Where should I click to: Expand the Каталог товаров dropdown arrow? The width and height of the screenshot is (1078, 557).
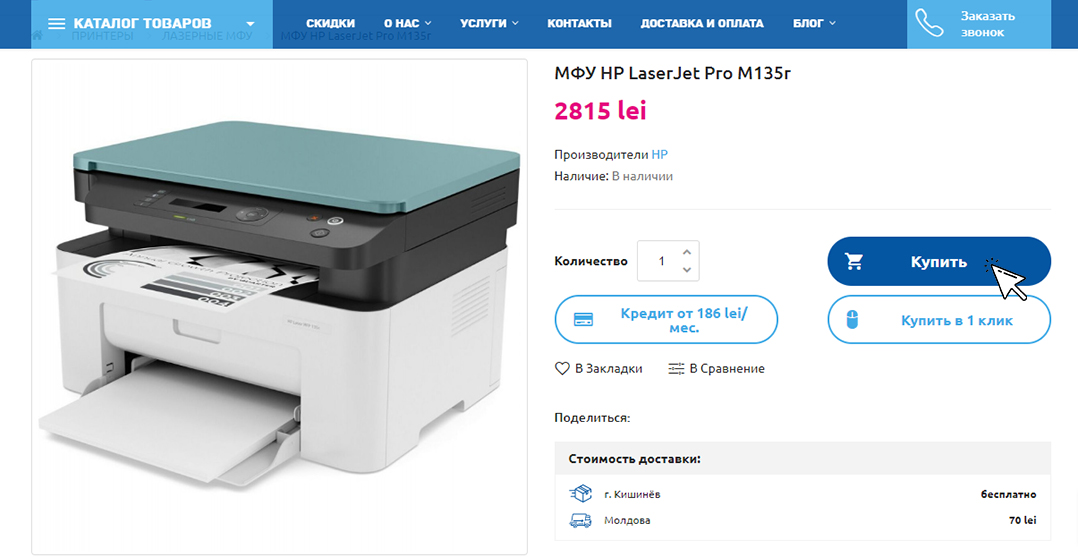tap(250, 23)
